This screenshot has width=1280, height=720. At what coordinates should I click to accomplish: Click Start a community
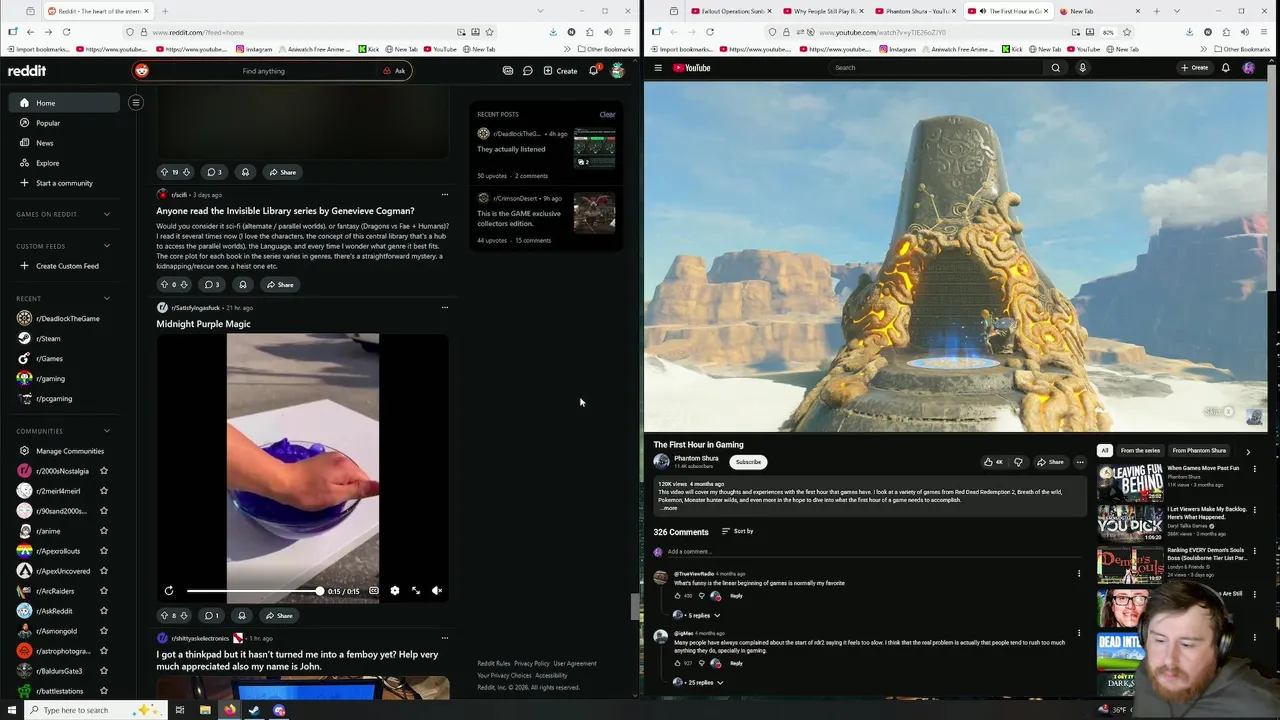coord(64,183)
